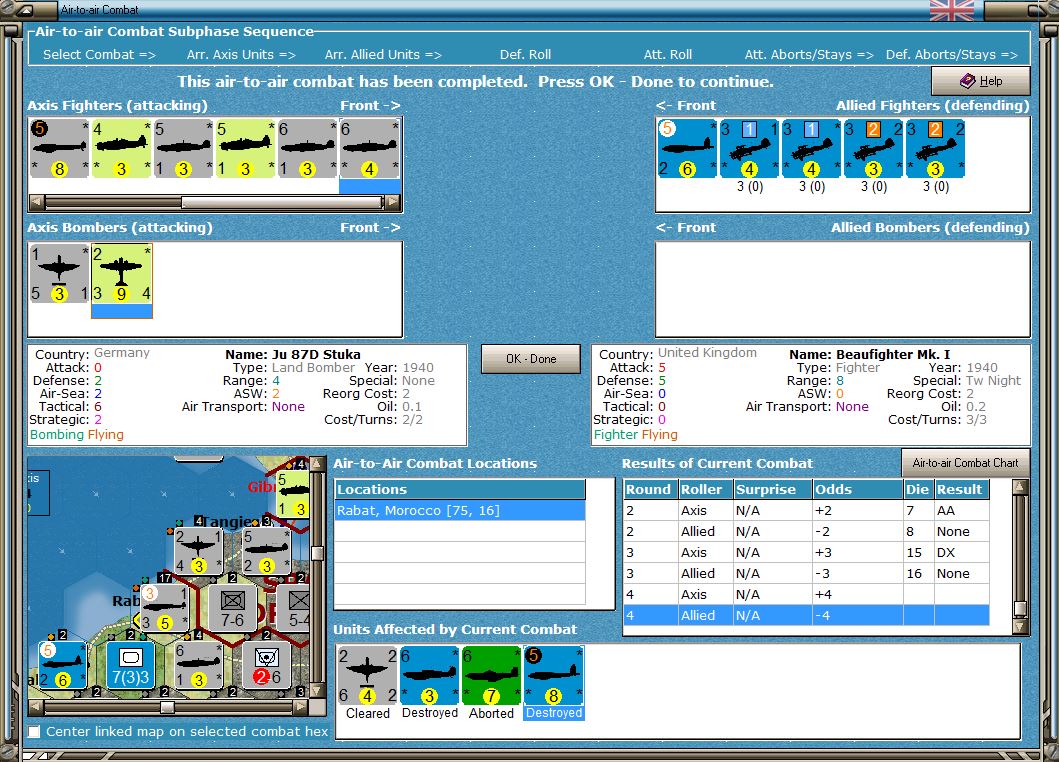Click the rearmost Axis fighter with value 8

(x=59, y=148)
